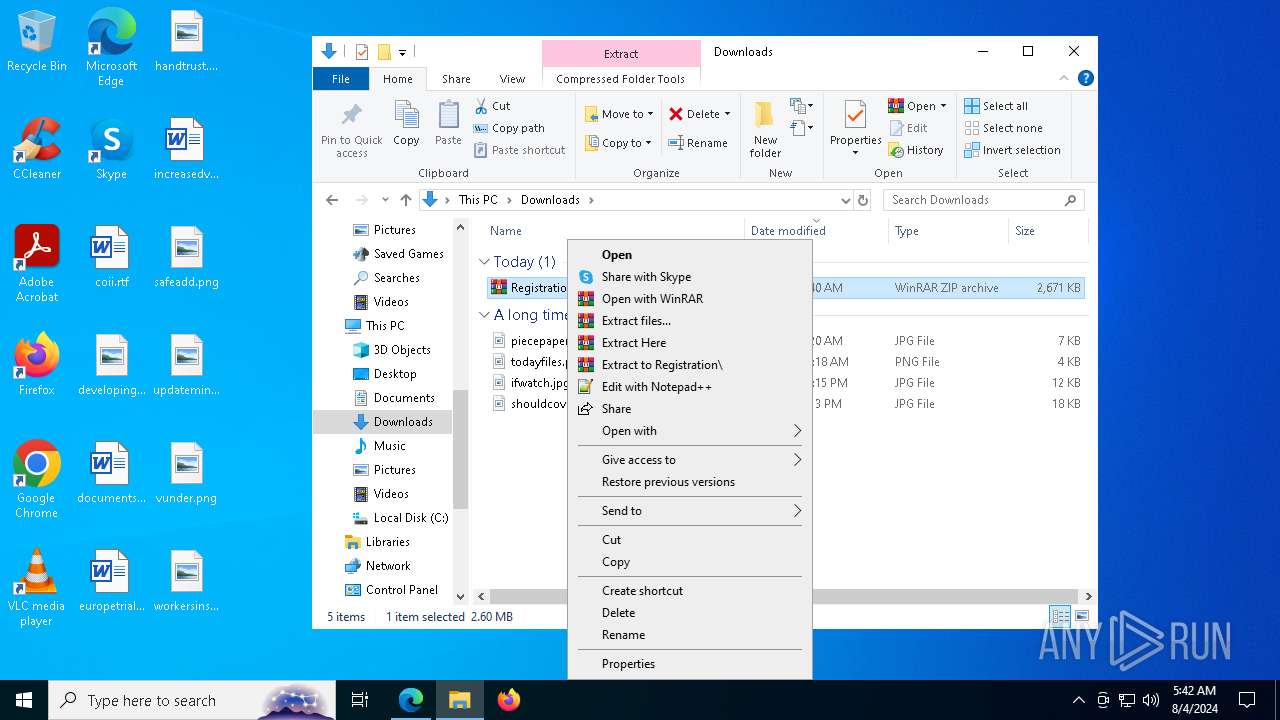Select Local Disk (C:) in navigation pane
This screenshot has height=720, width=1280.
[x=401, y=518]
